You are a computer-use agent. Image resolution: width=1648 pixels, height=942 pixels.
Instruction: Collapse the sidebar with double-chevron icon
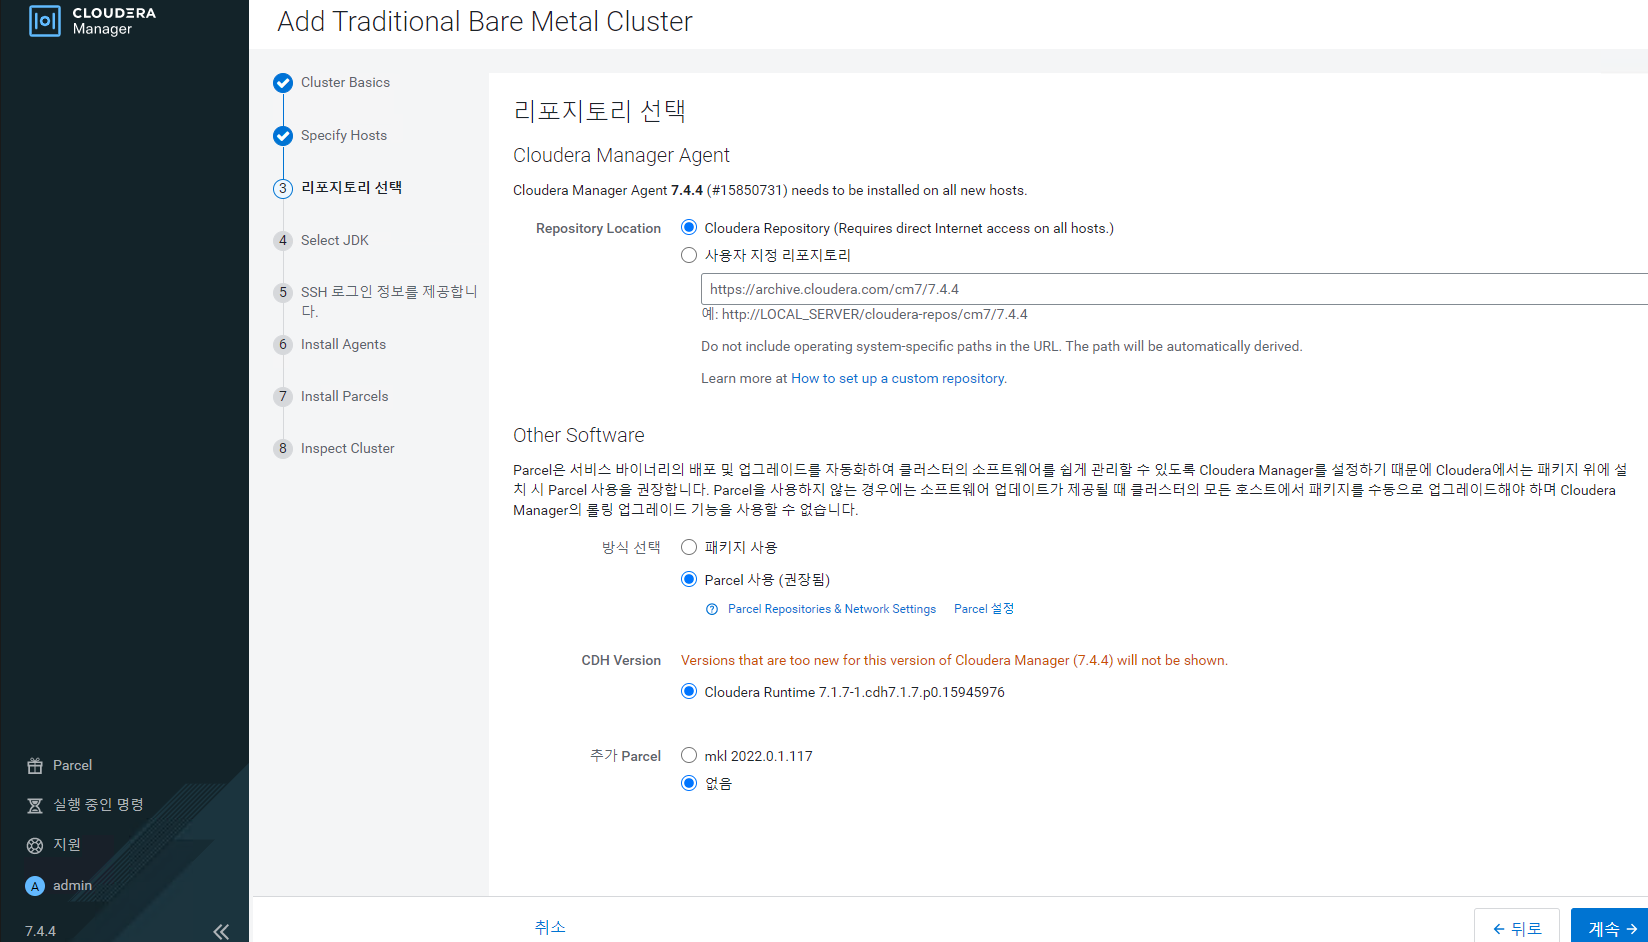pyautogui.click(x=221, y=931)
